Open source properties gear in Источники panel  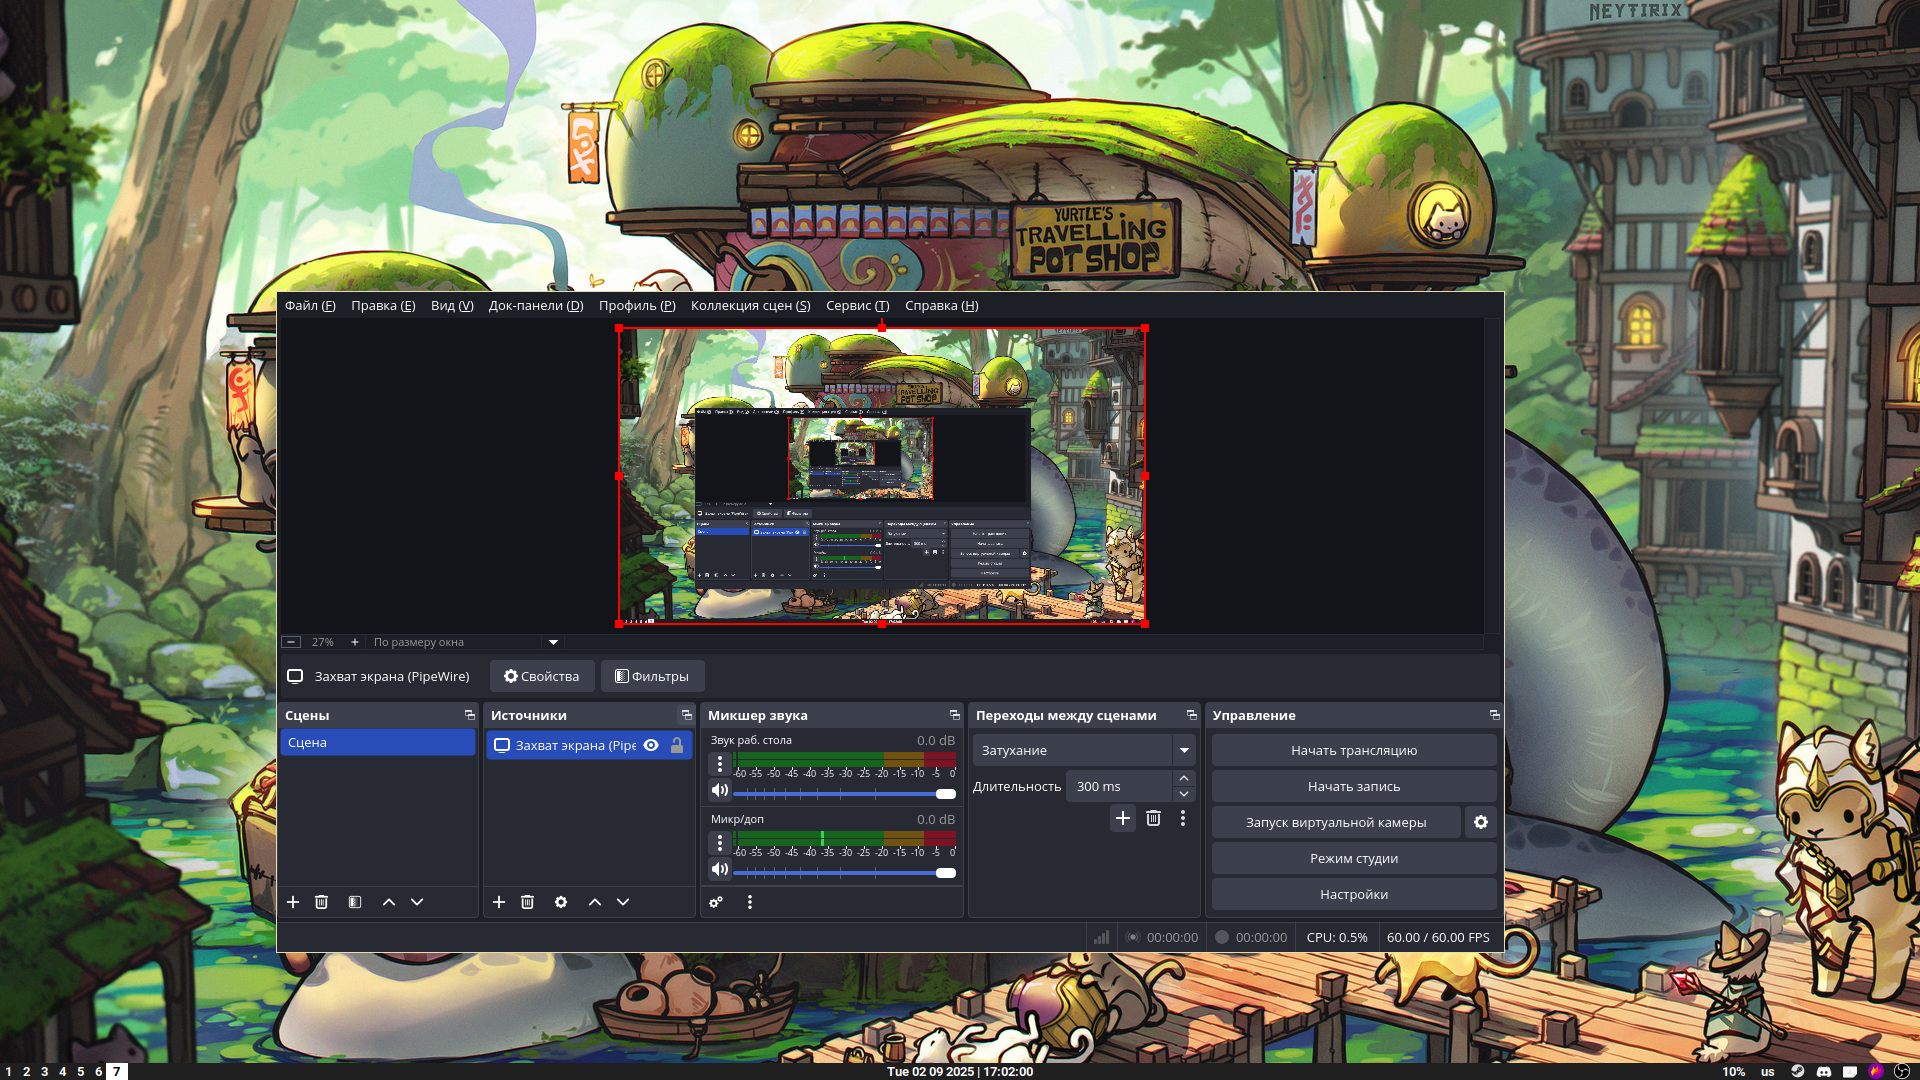point(561,902)
